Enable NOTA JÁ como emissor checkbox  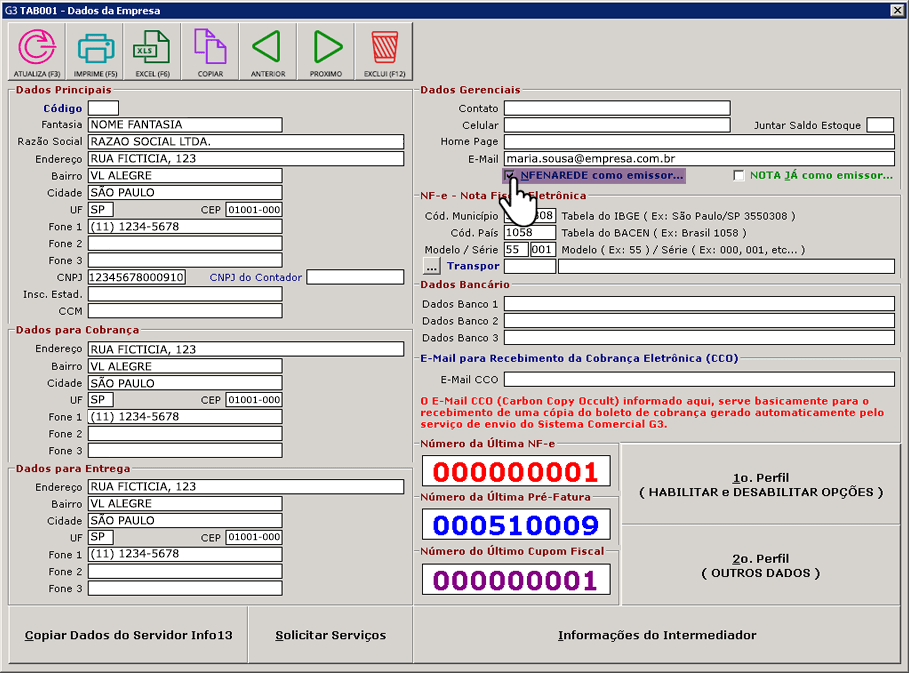pyautogui.click(x=739, y=176)
